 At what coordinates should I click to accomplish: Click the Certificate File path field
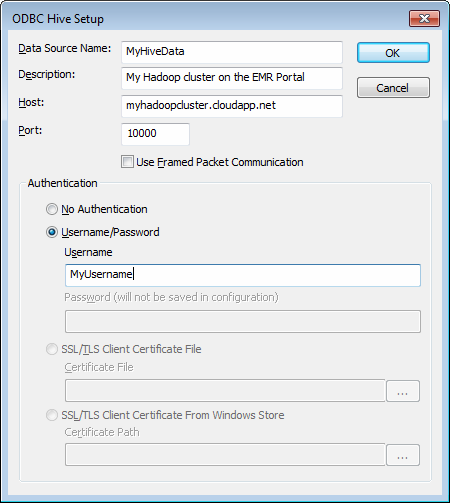(225, 390)
